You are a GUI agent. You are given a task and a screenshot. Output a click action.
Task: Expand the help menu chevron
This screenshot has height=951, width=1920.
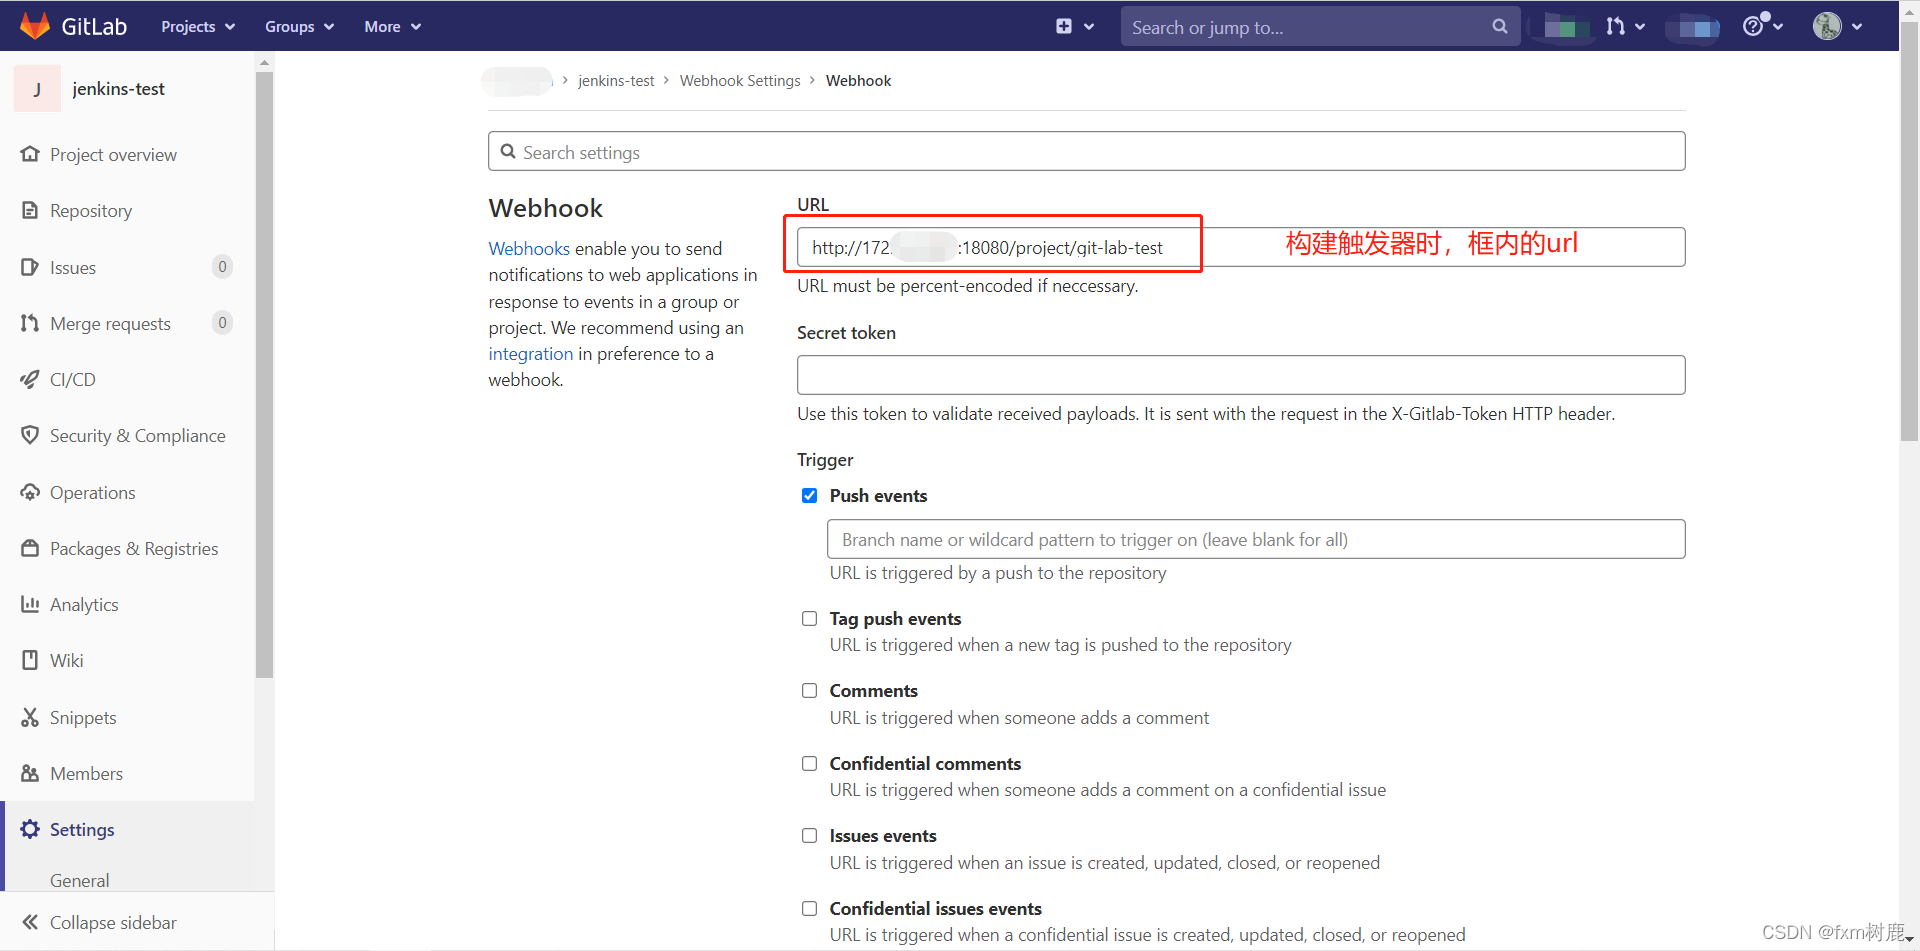(1778, 27)
